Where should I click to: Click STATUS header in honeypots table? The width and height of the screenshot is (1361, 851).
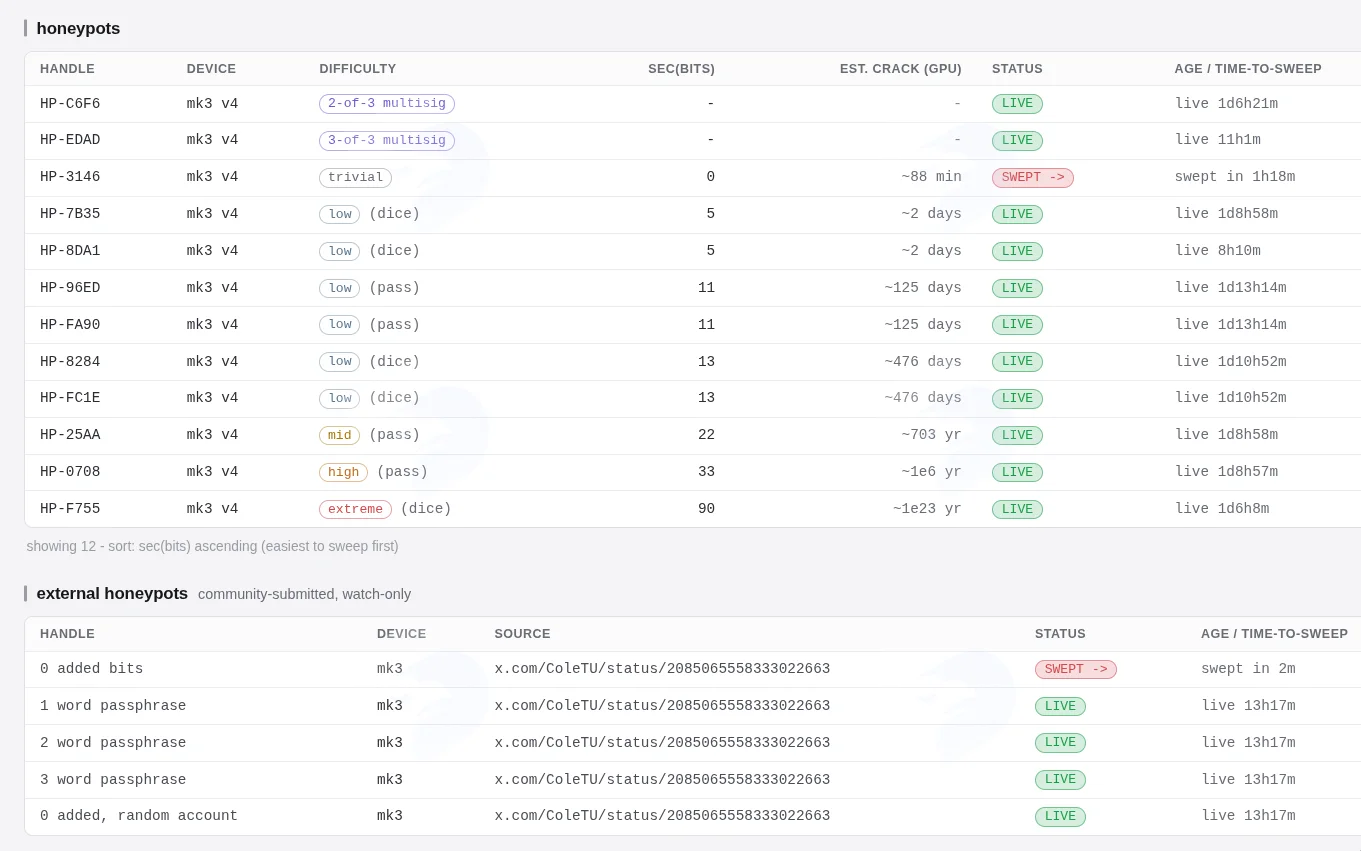pyautogui.click(x=1017, y=69)
